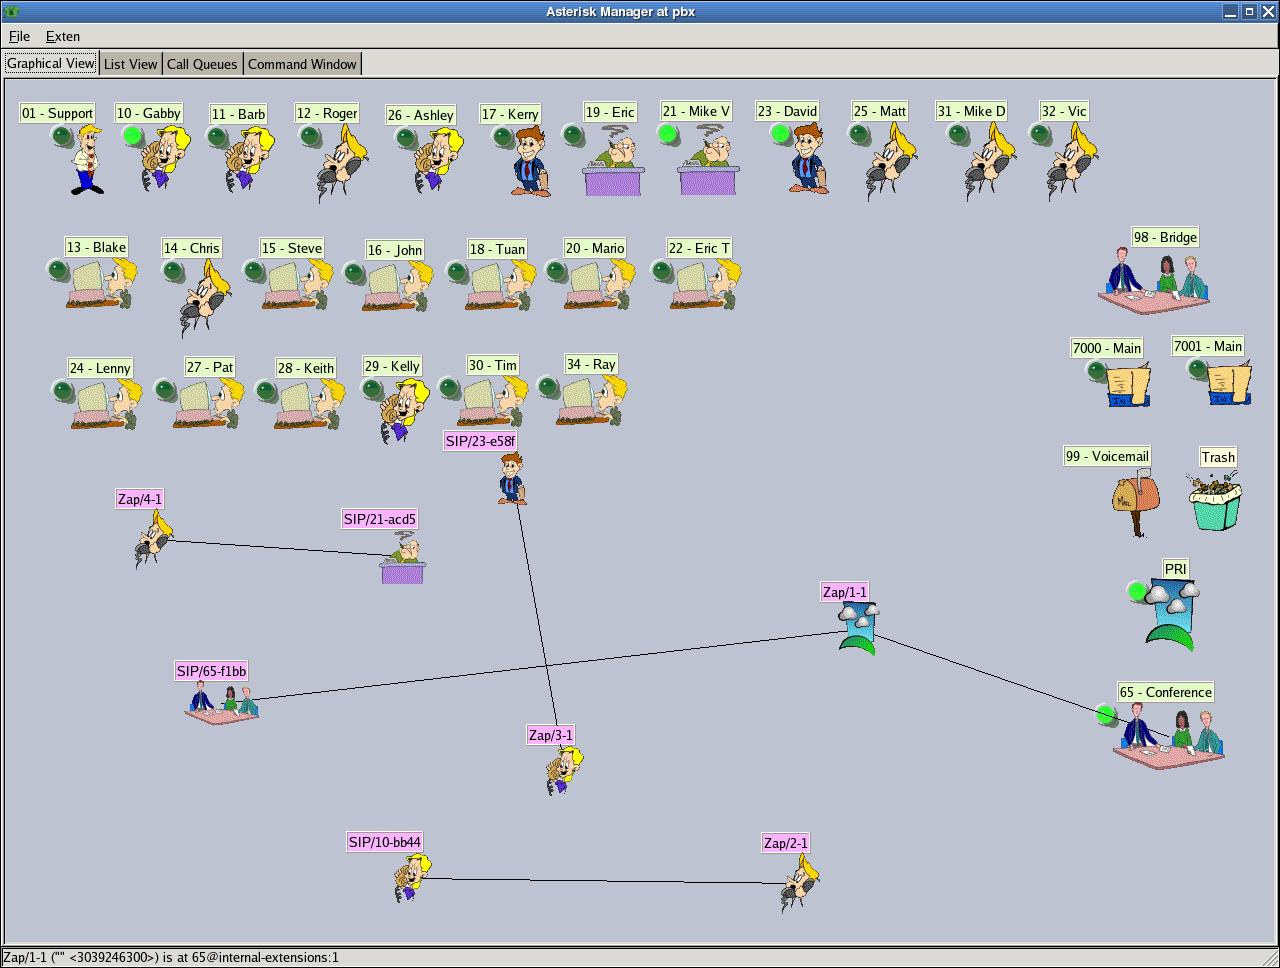The image size is (1280, 968).
Task: Select the 01 - Support extension icon
Action: pyautogui.click(x=88, y=160)
